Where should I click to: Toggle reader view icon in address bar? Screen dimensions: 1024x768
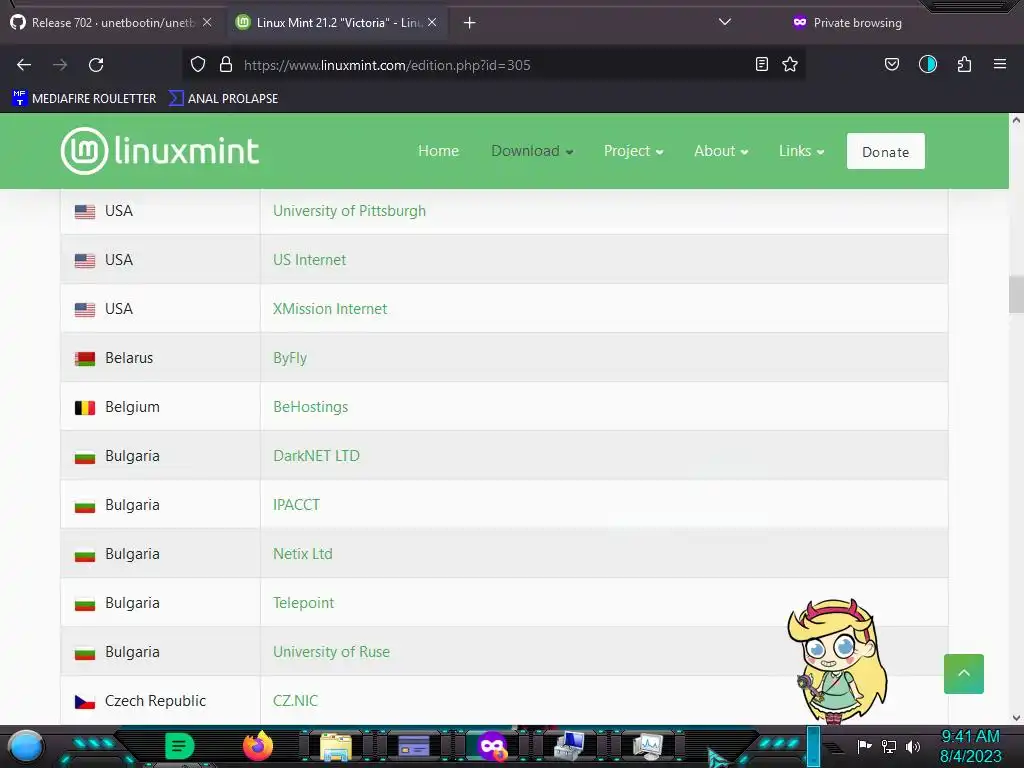[761, 64]
